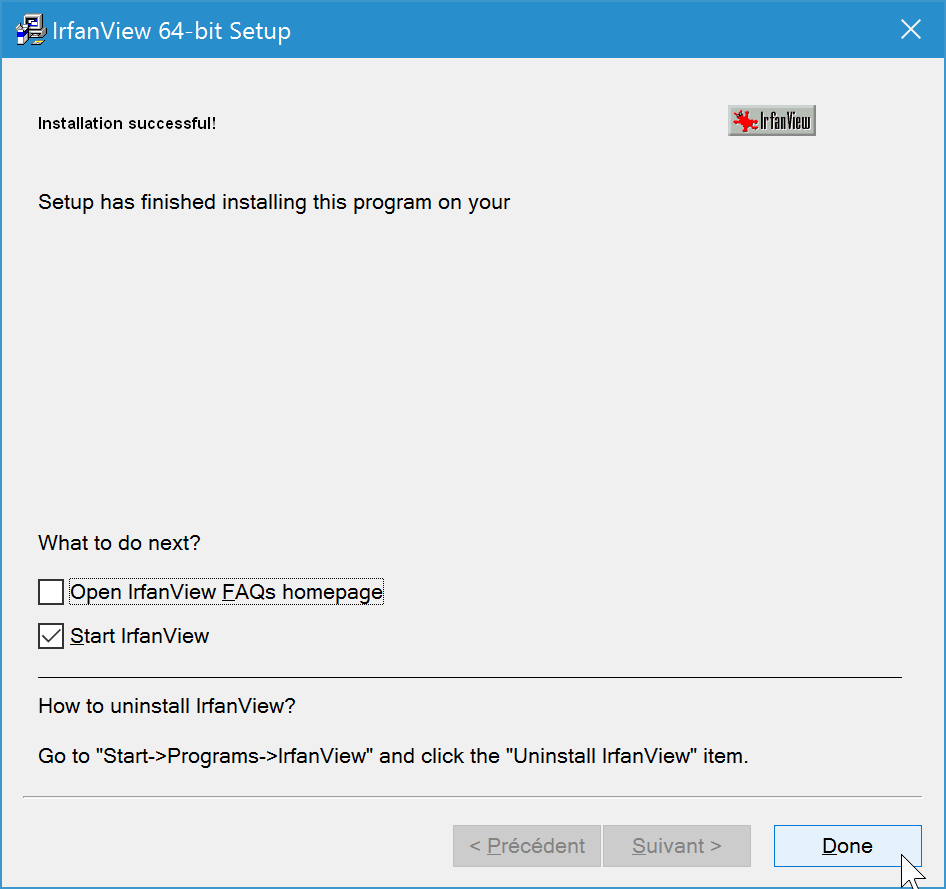The width and height of the screenshot is (946, 889).
Task: Click the disabled Suivant button
Action: click(677, 846)
